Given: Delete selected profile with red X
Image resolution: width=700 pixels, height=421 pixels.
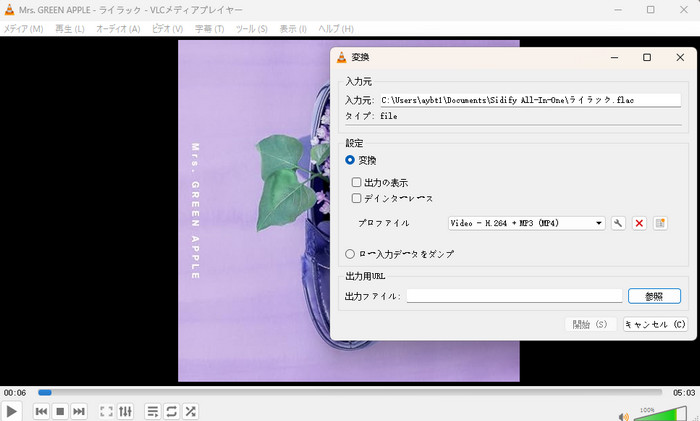Looking at the screenshot, I should pos(639,223).
